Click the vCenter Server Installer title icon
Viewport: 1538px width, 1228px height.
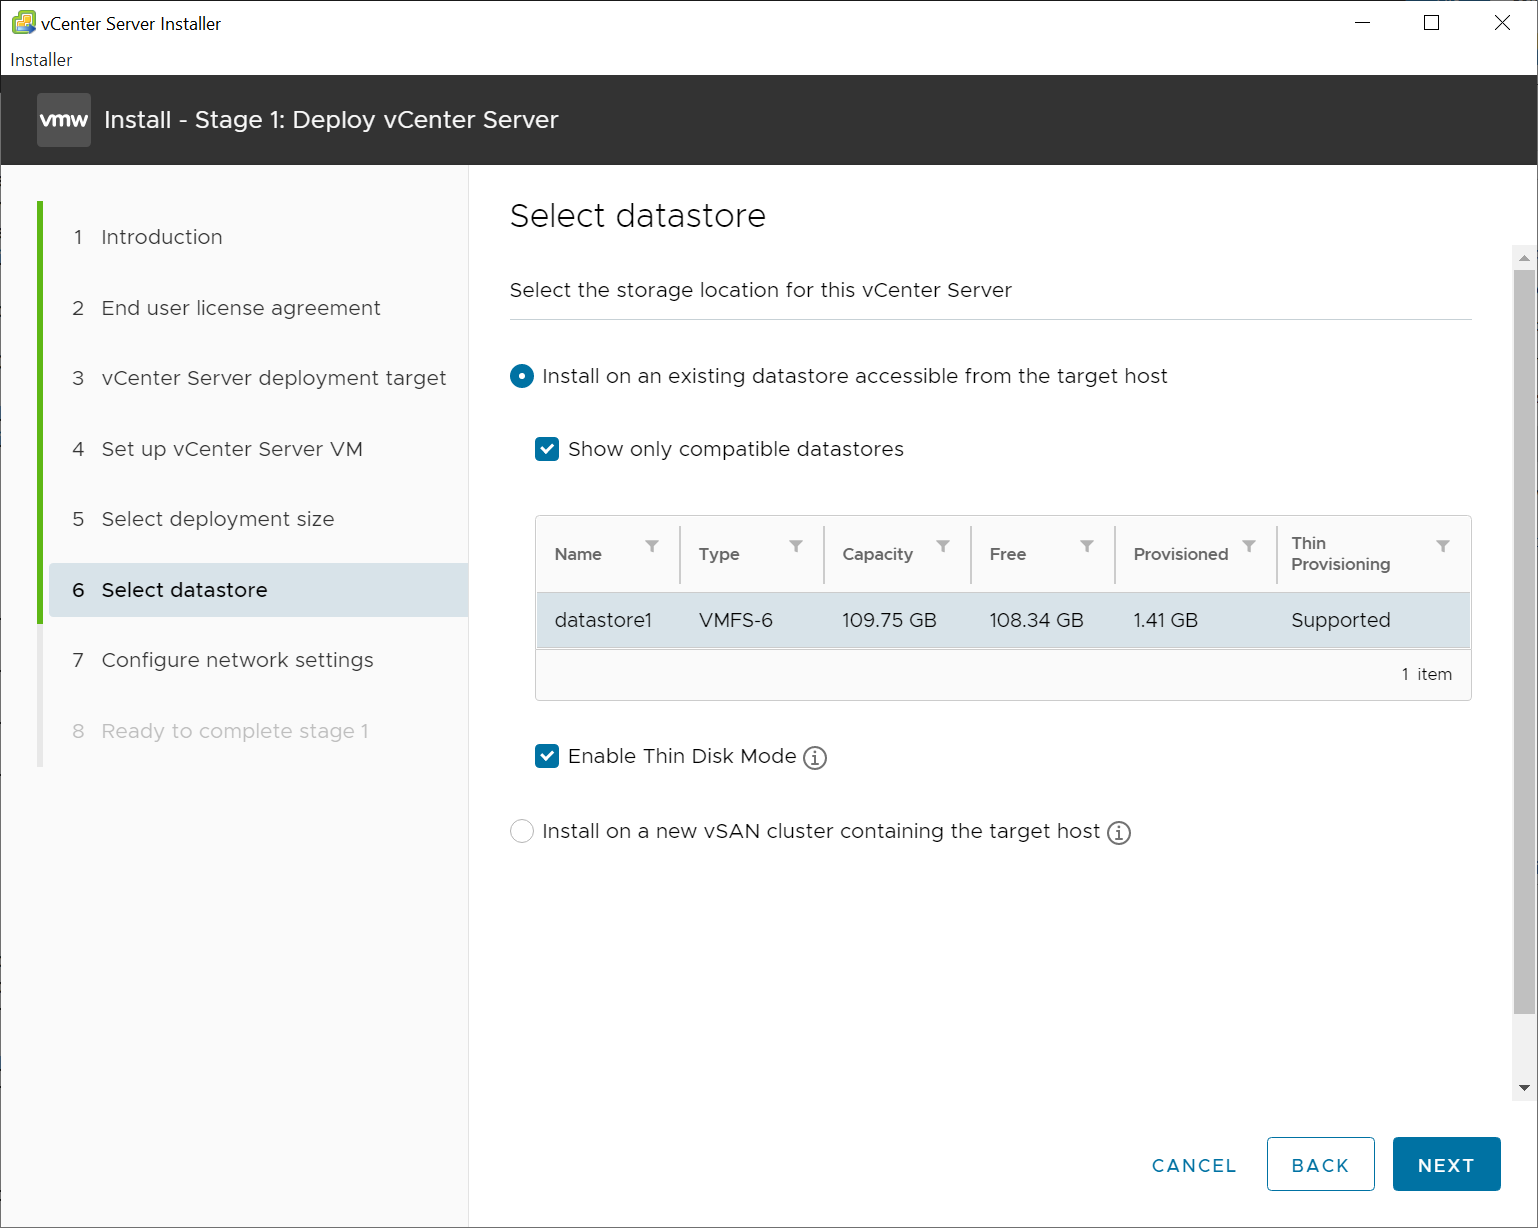pyautogui.click(x=24, y=22)
